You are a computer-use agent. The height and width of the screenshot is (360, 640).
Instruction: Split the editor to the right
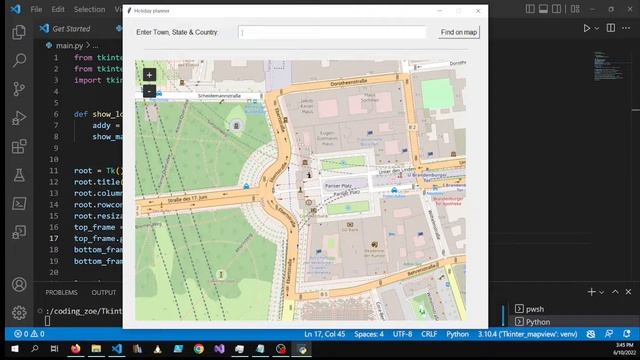click(611, 28)
